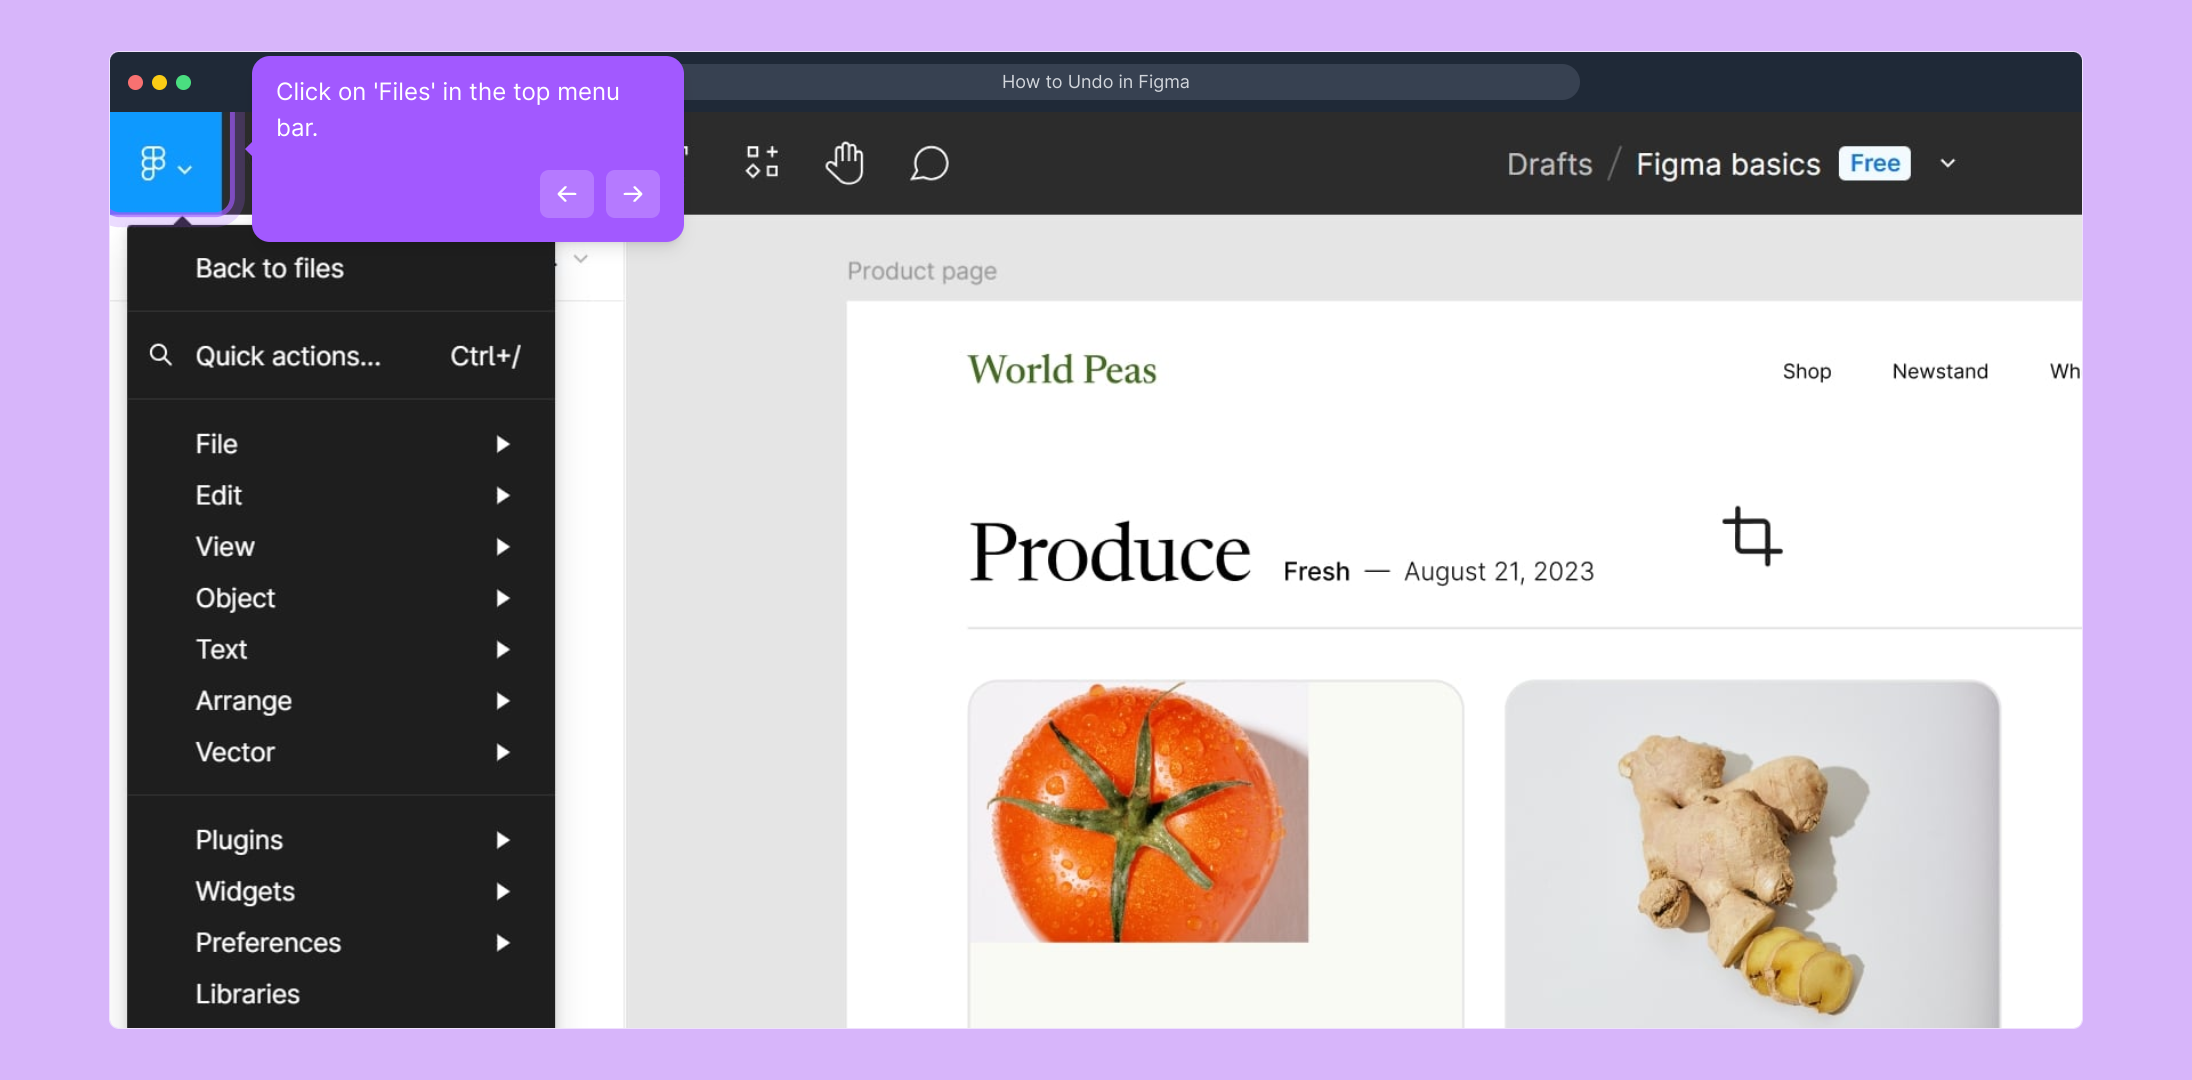2192x1080 pixels.
Task: Expand the pages chevron in left panel
Action: [581, 259]
